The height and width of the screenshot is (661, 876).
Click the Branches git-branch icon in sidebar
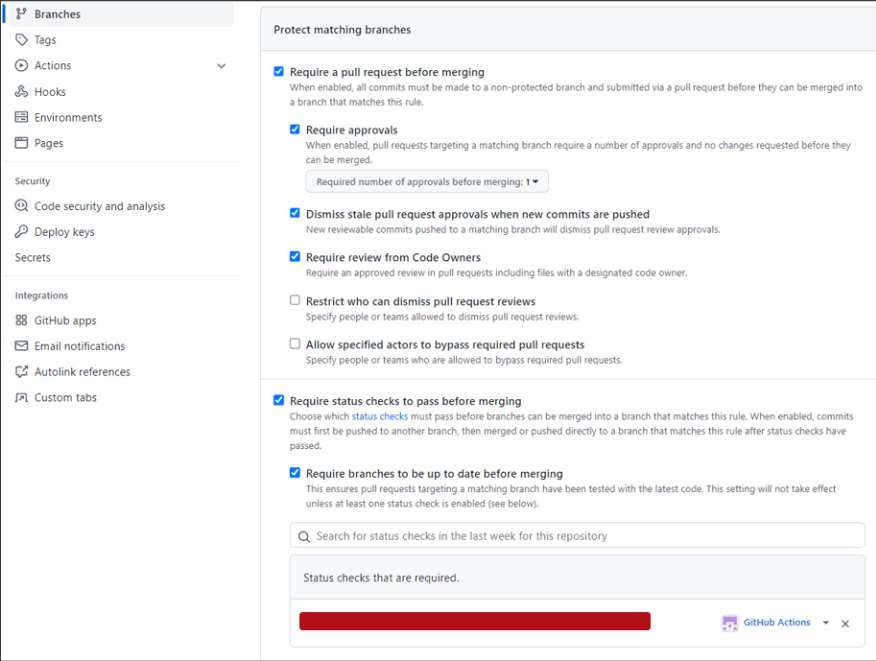22,14
